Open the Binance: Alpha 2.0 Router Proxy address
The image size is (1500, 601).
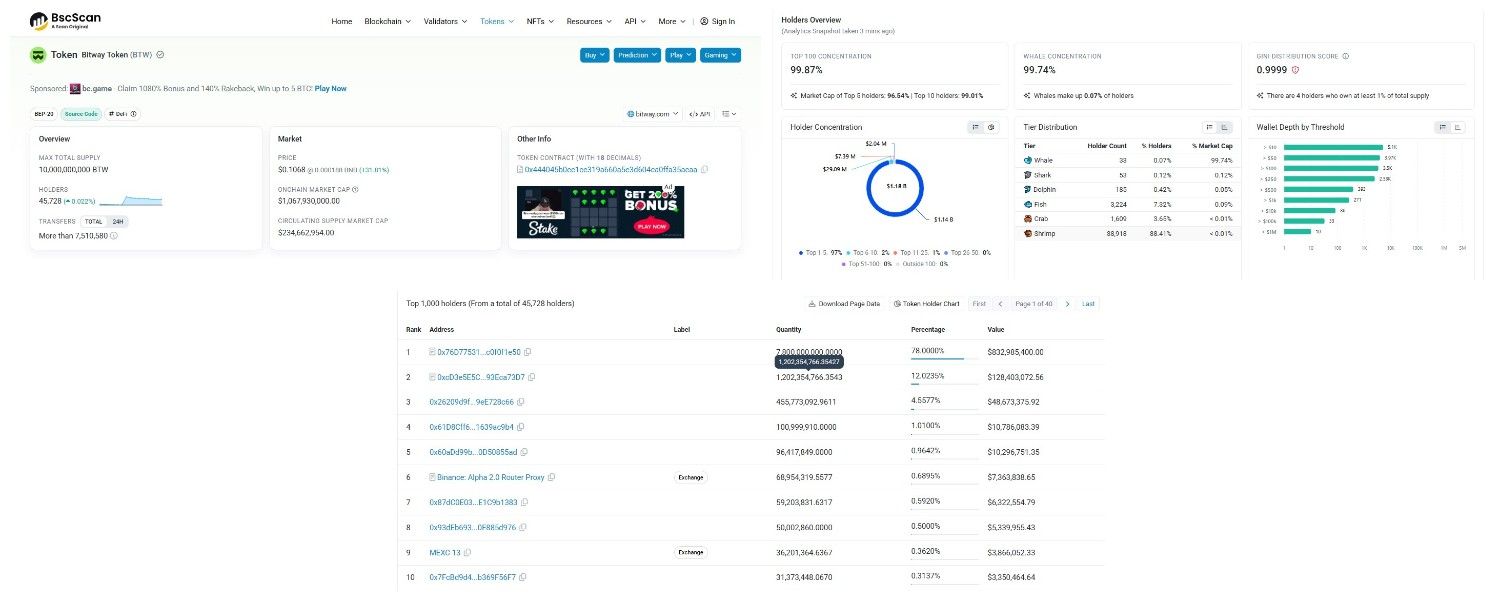point(491,477)
